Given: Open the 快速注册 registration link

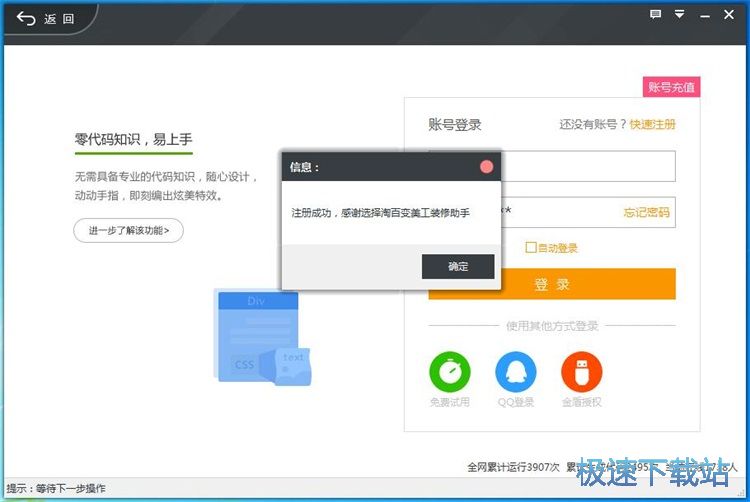Looking at the screenshot, I should tap(652, 124).
